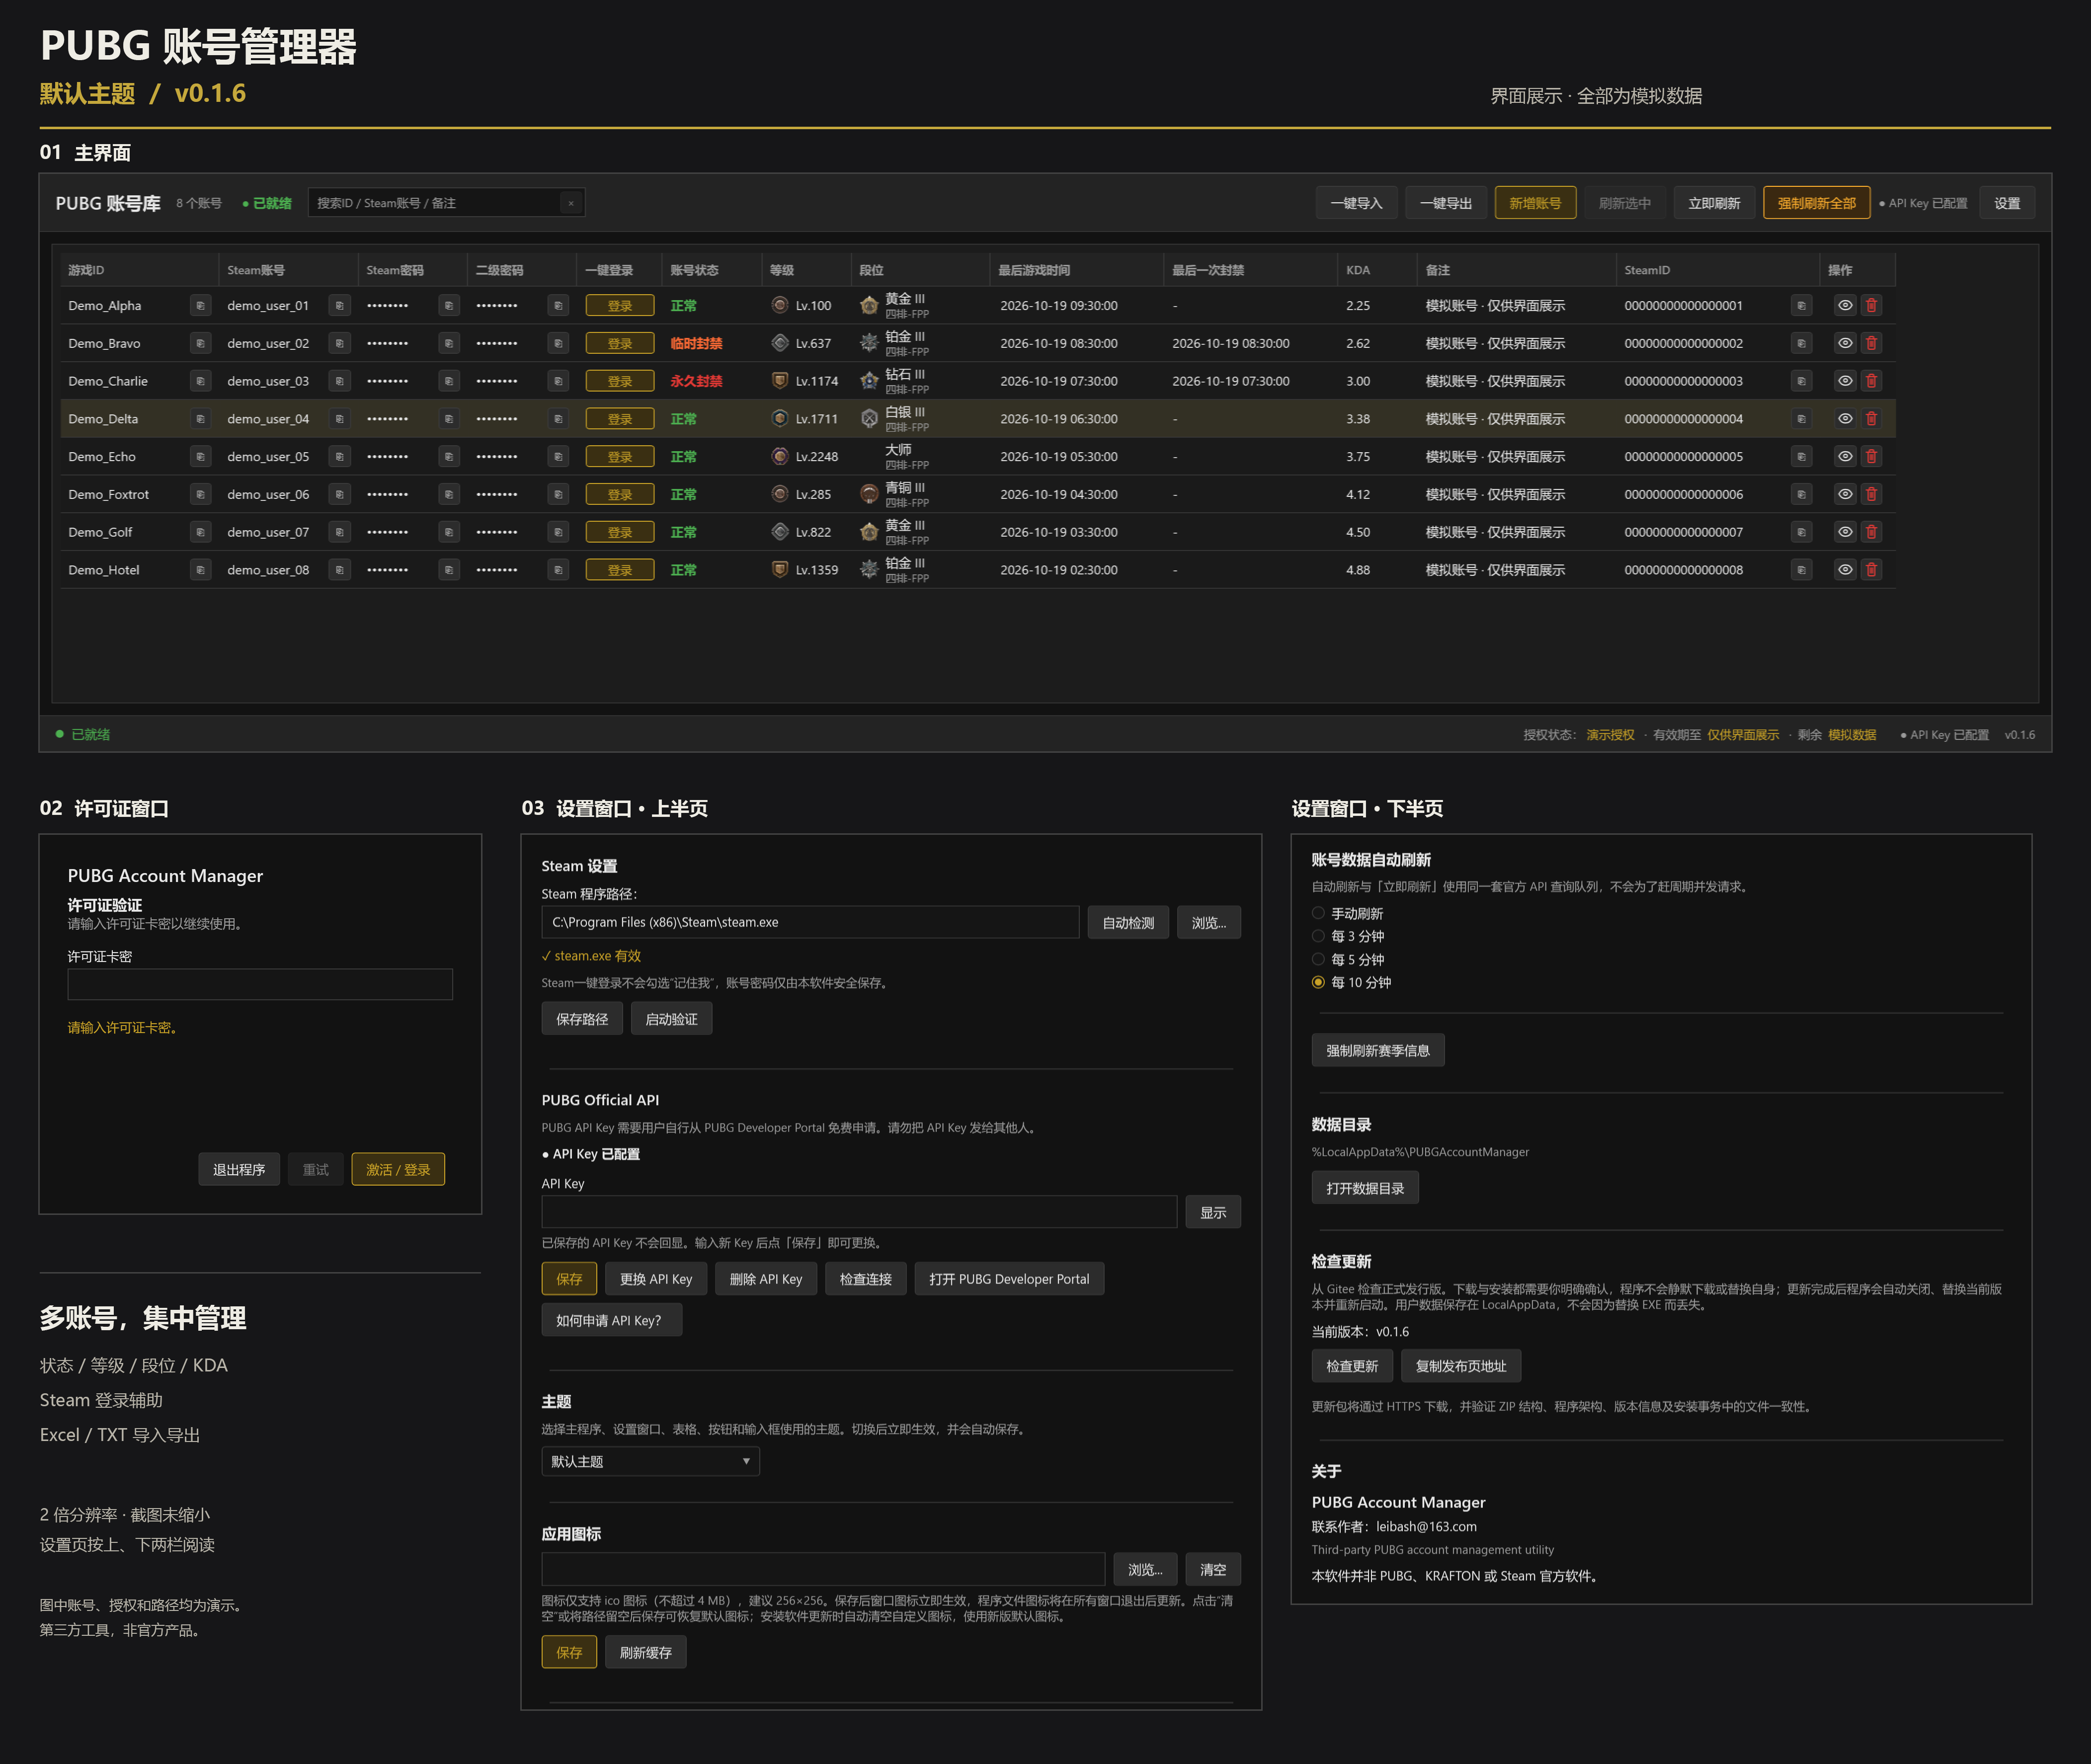Delete the Demo_Foxtrot account
The width and height of the screenshot is (2091, 1764).
[1871, 495]
